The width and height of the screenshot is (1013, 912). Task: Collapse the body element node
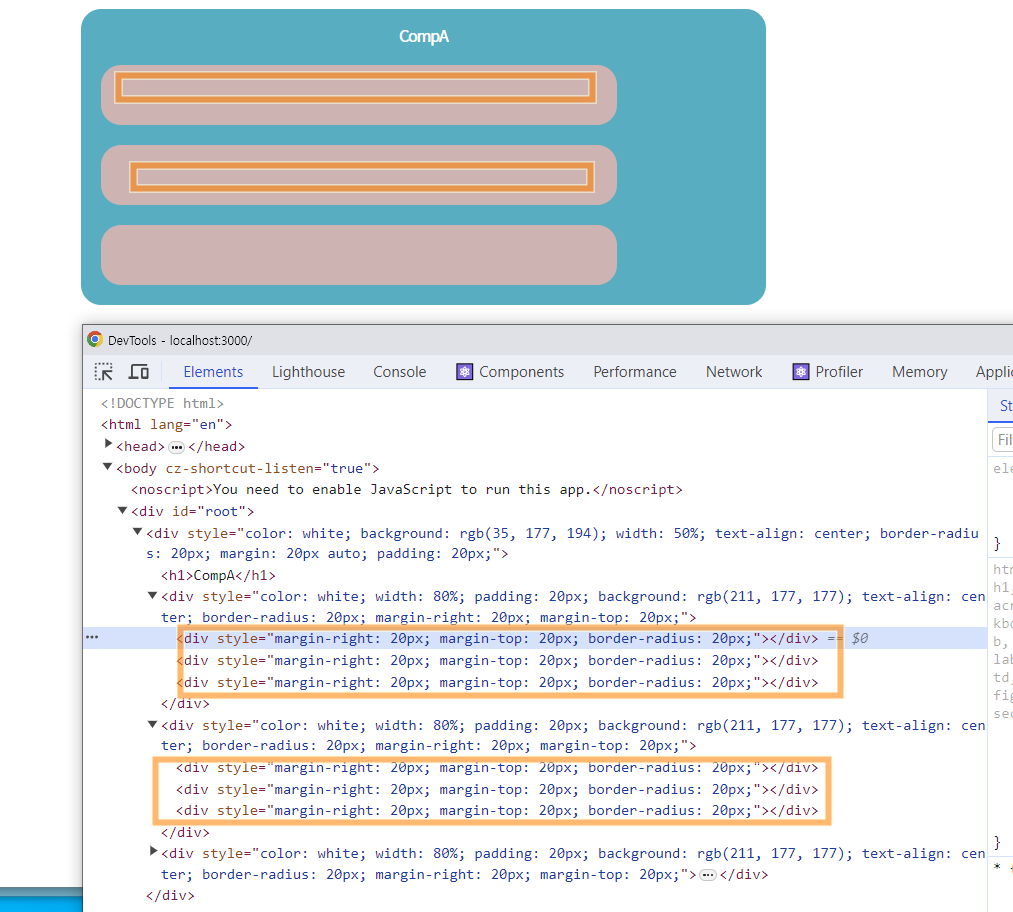108,467
